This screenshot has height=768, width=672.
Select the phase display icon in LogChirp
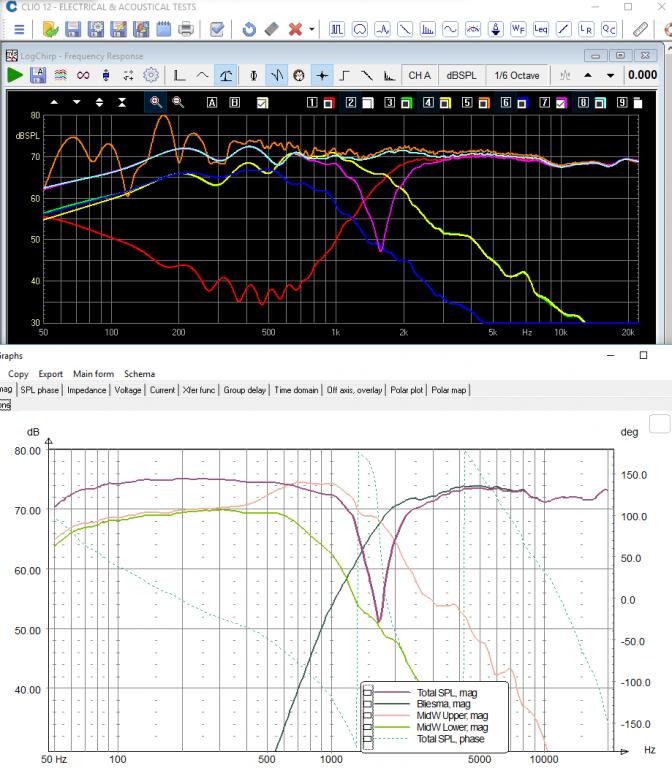click(254, 75)
